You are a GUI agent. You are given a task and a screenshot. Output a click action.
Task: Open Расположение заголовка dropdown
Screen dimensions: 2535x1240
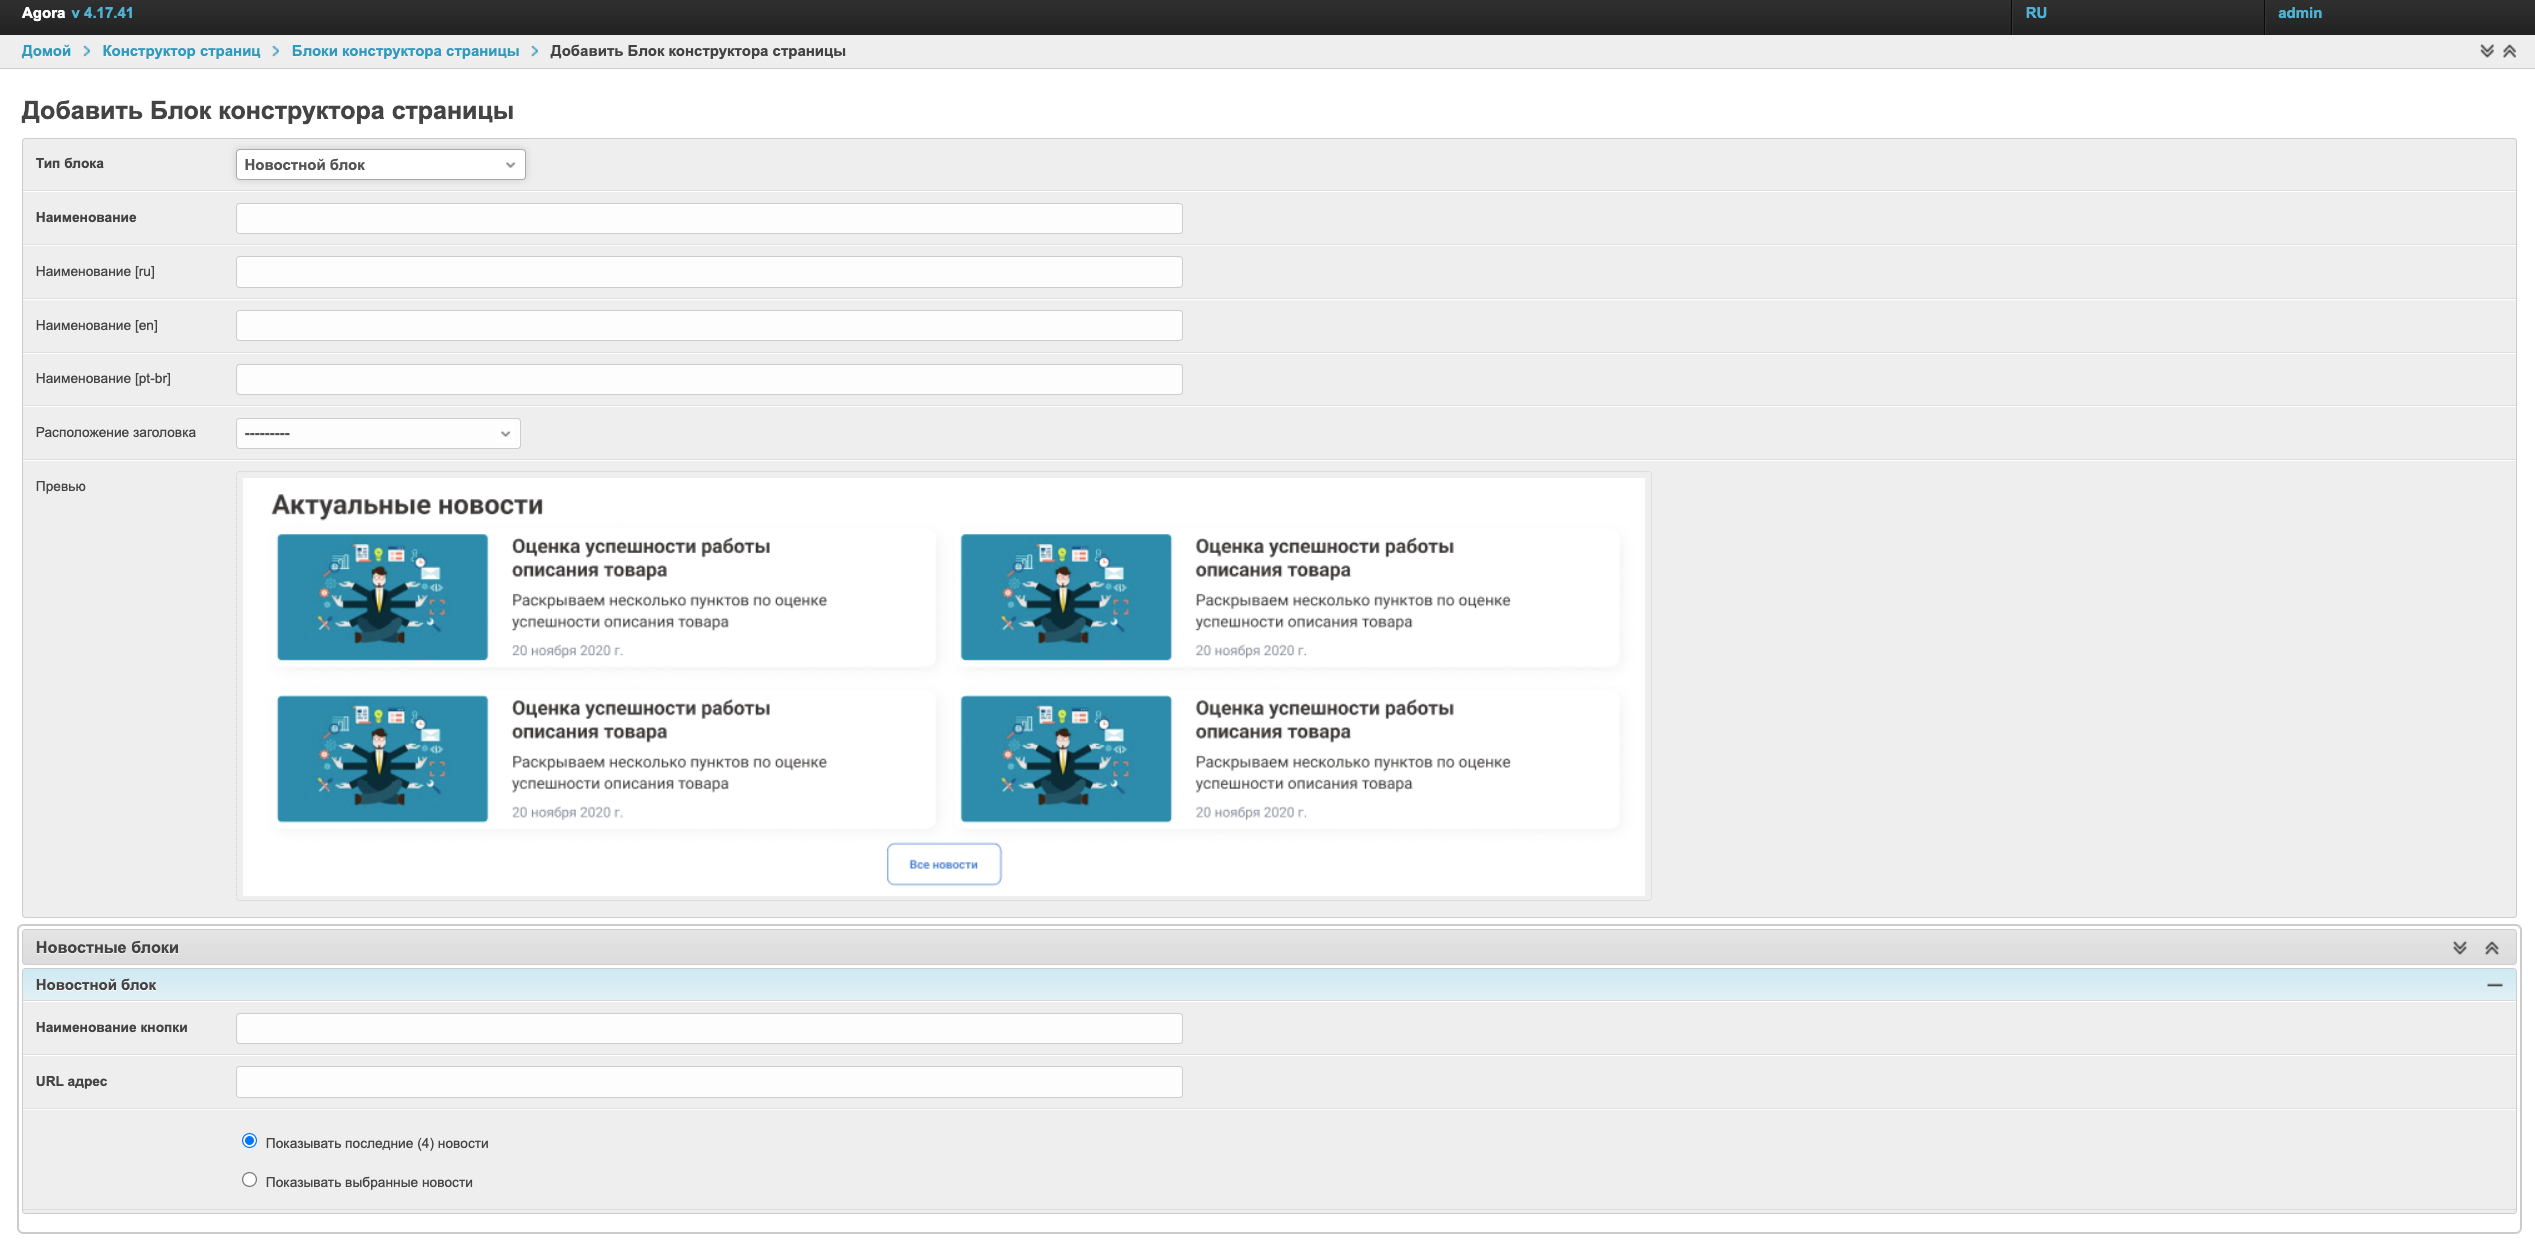378,433
